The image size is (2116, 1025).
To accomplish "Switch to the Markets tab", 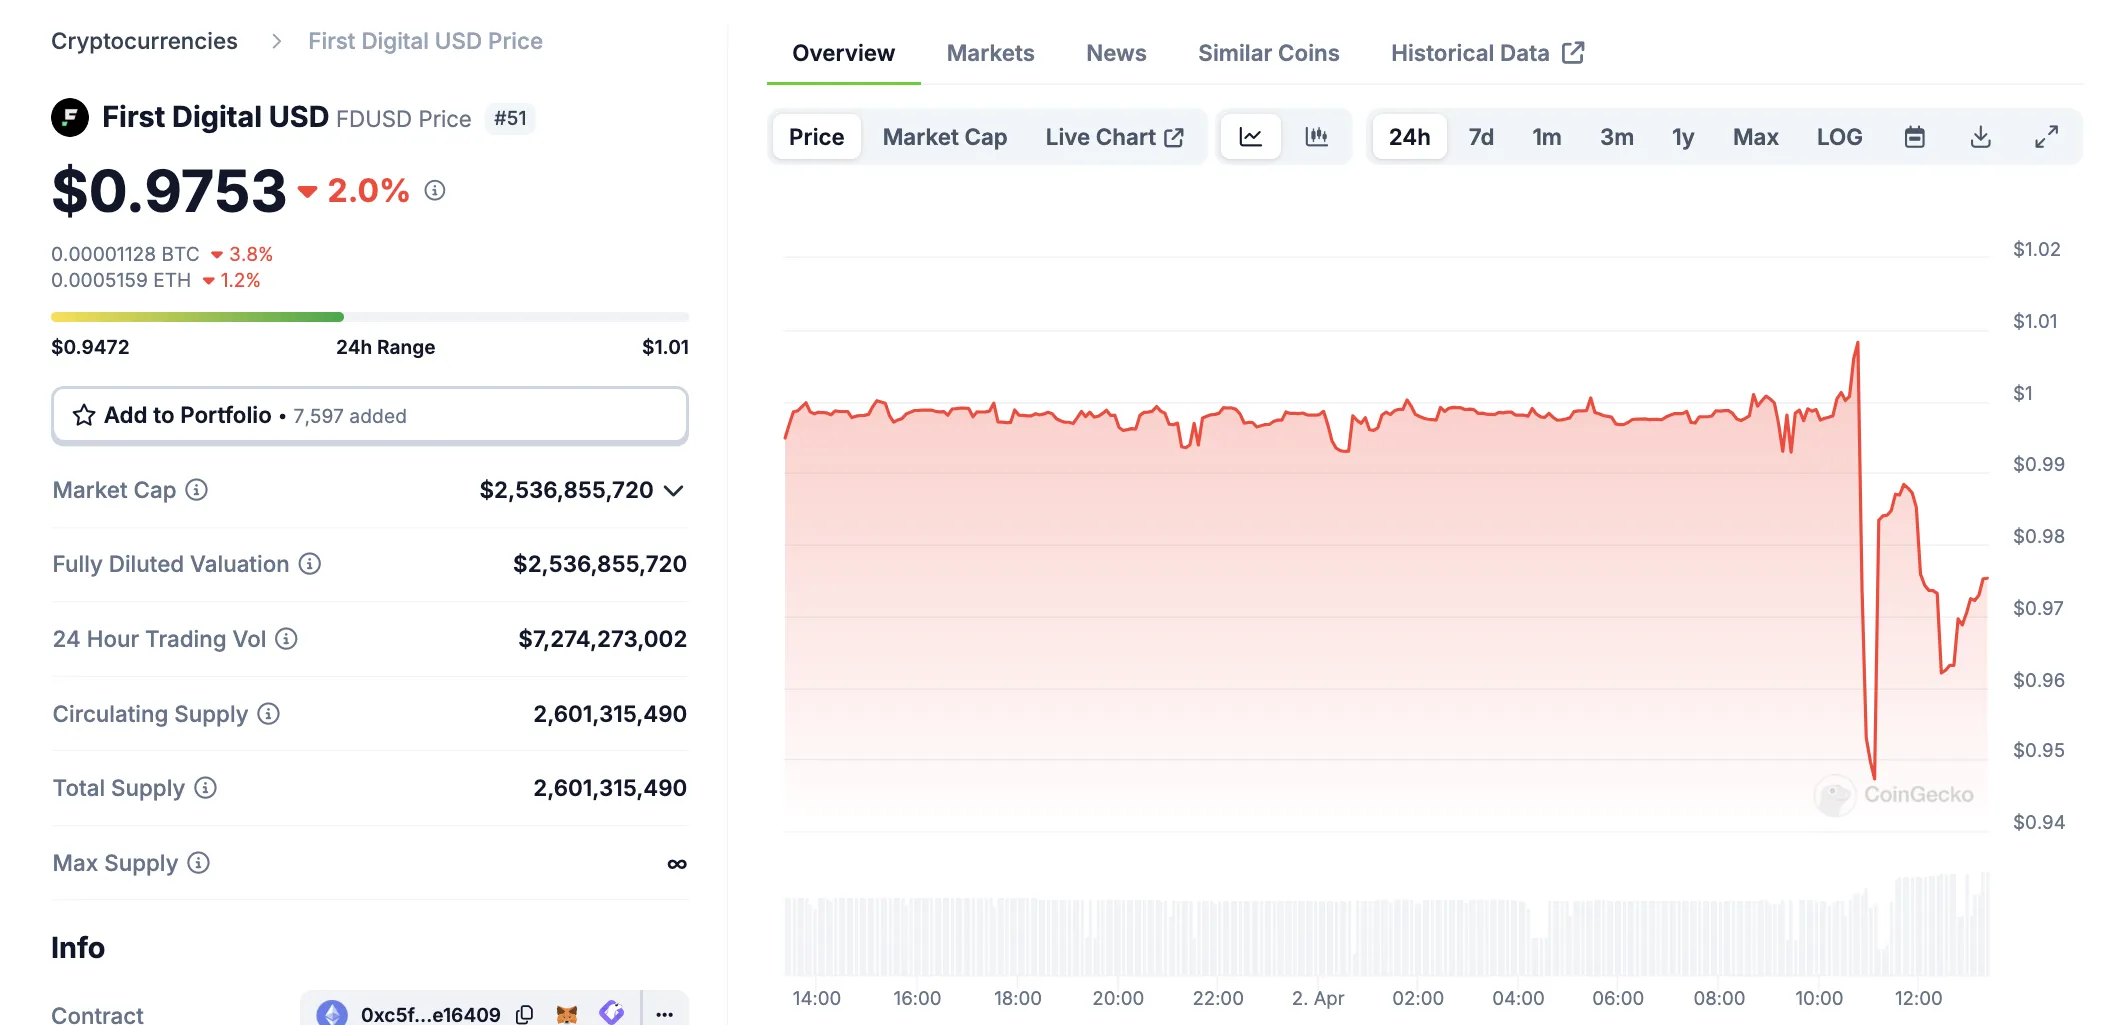I will 989,52.
